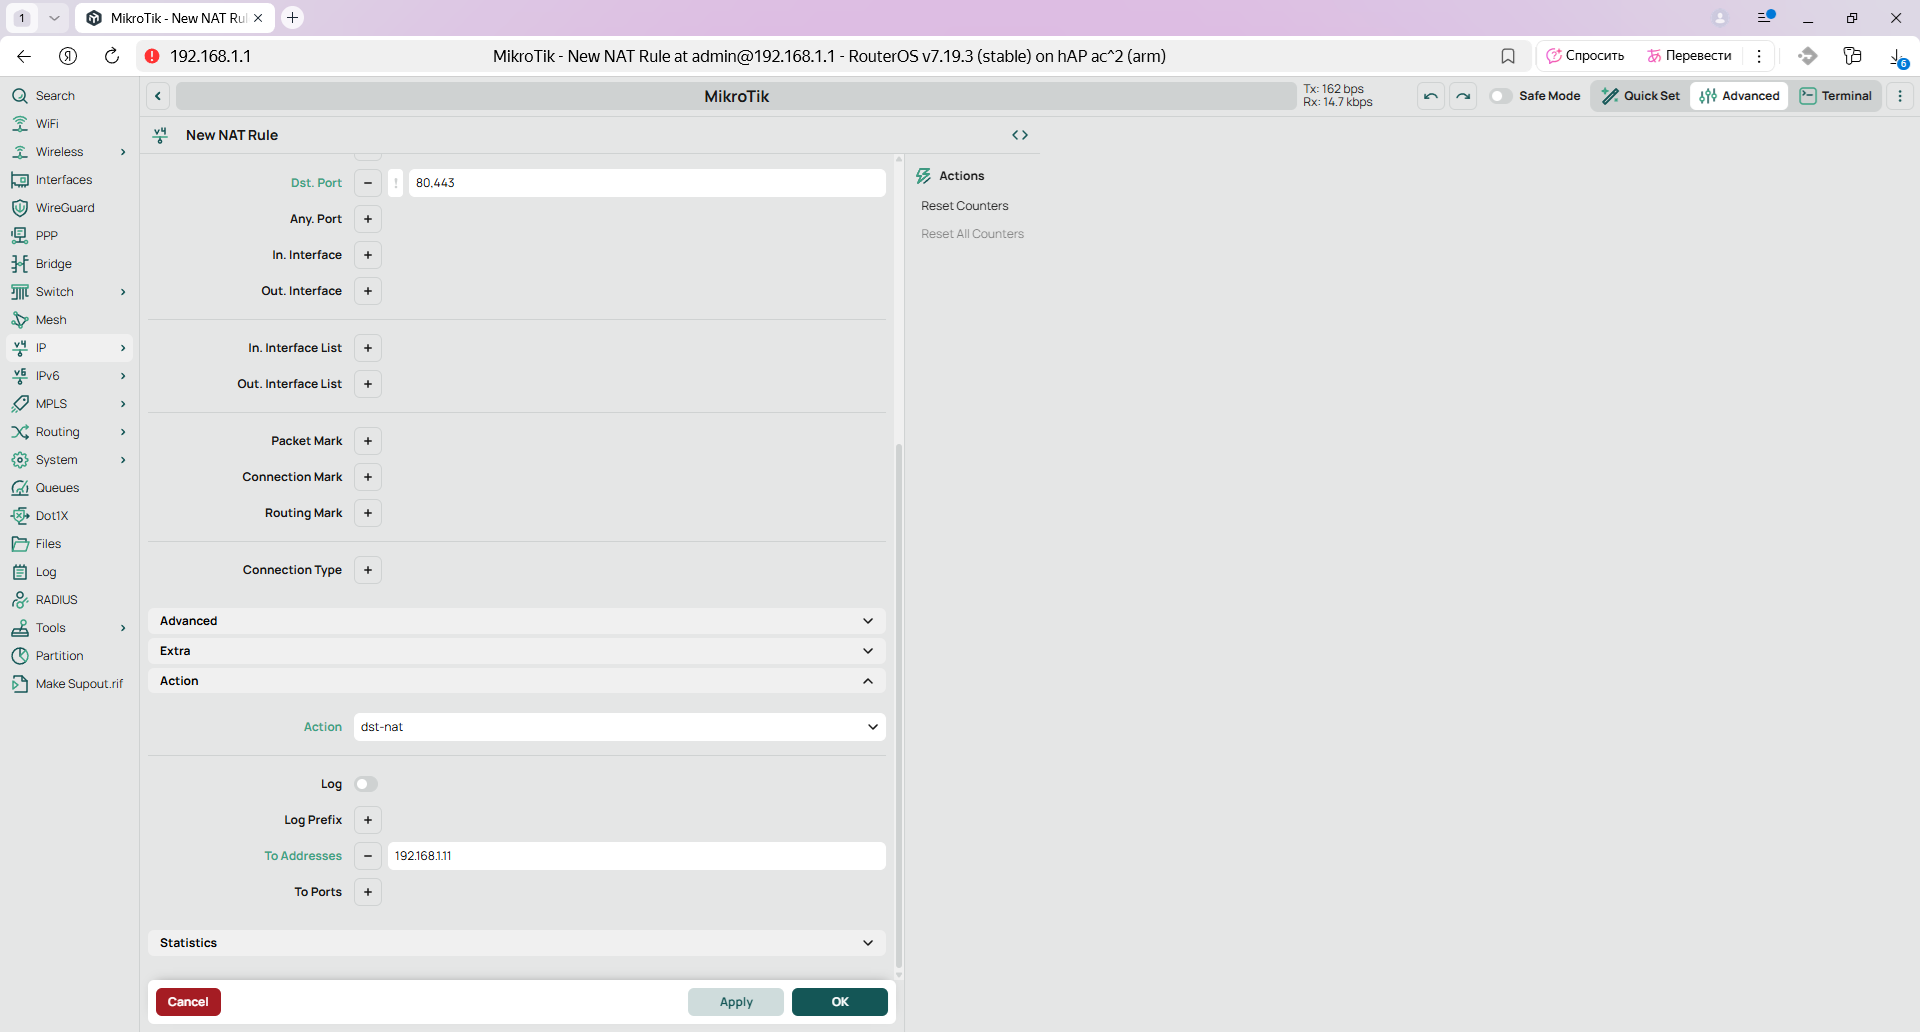Viewport: 1920px width, 1032px height.
Task: Click the Dst. Port field containing 80,443
Action: [x=647, y=183]
